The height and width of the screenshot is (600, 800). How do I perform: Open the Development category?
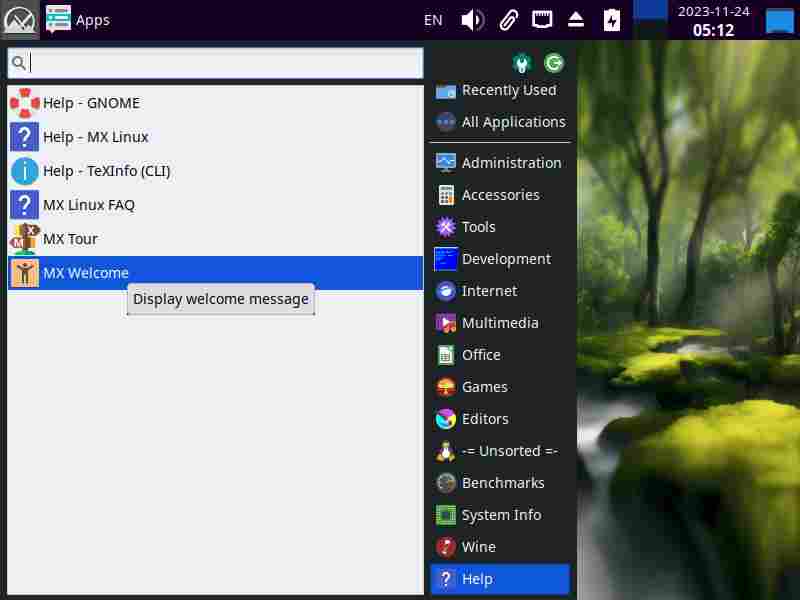501,259
